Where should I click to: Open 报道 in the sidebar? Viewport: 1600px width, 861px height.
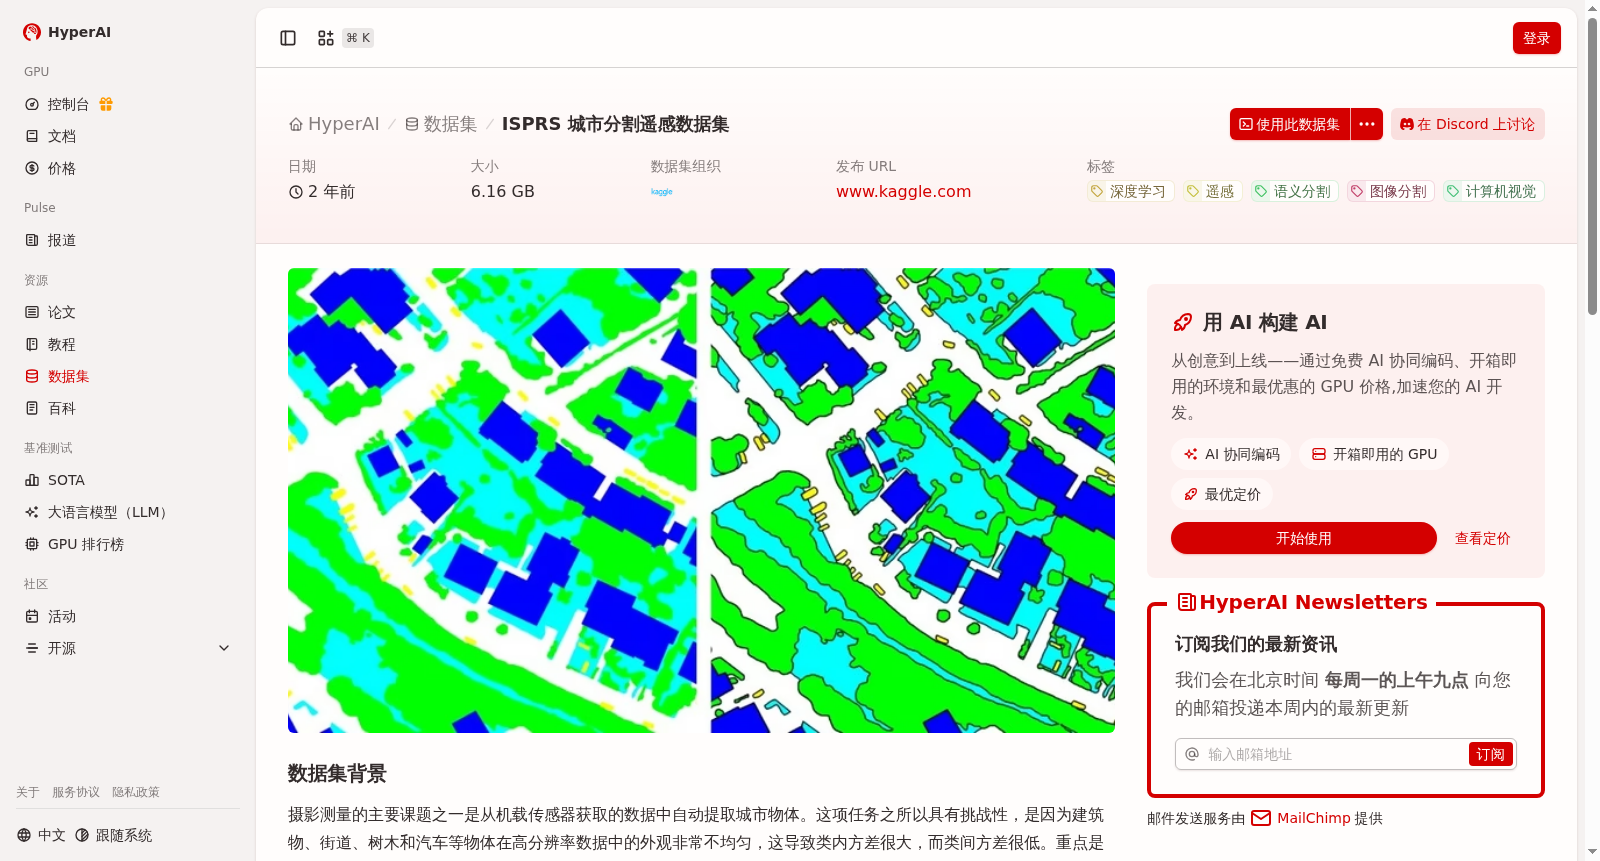pyautogui.click(x=62, y=240)
